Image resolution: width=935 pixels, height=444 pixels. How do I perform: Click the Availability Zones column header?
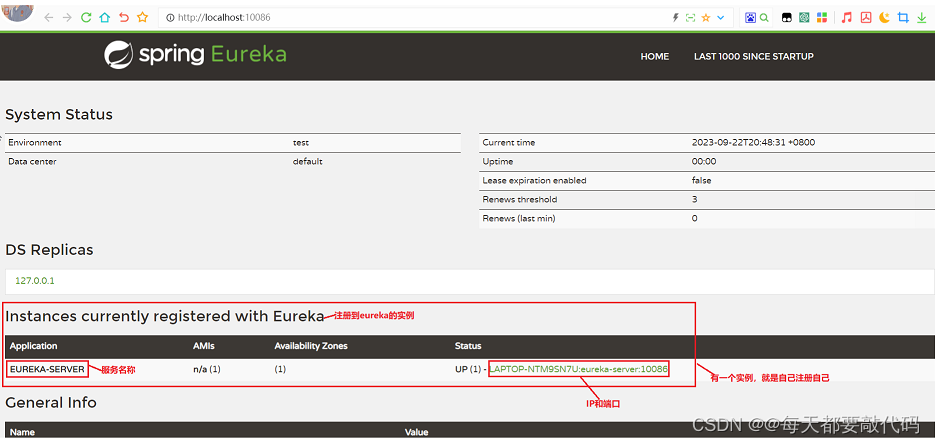click(311, 346)
